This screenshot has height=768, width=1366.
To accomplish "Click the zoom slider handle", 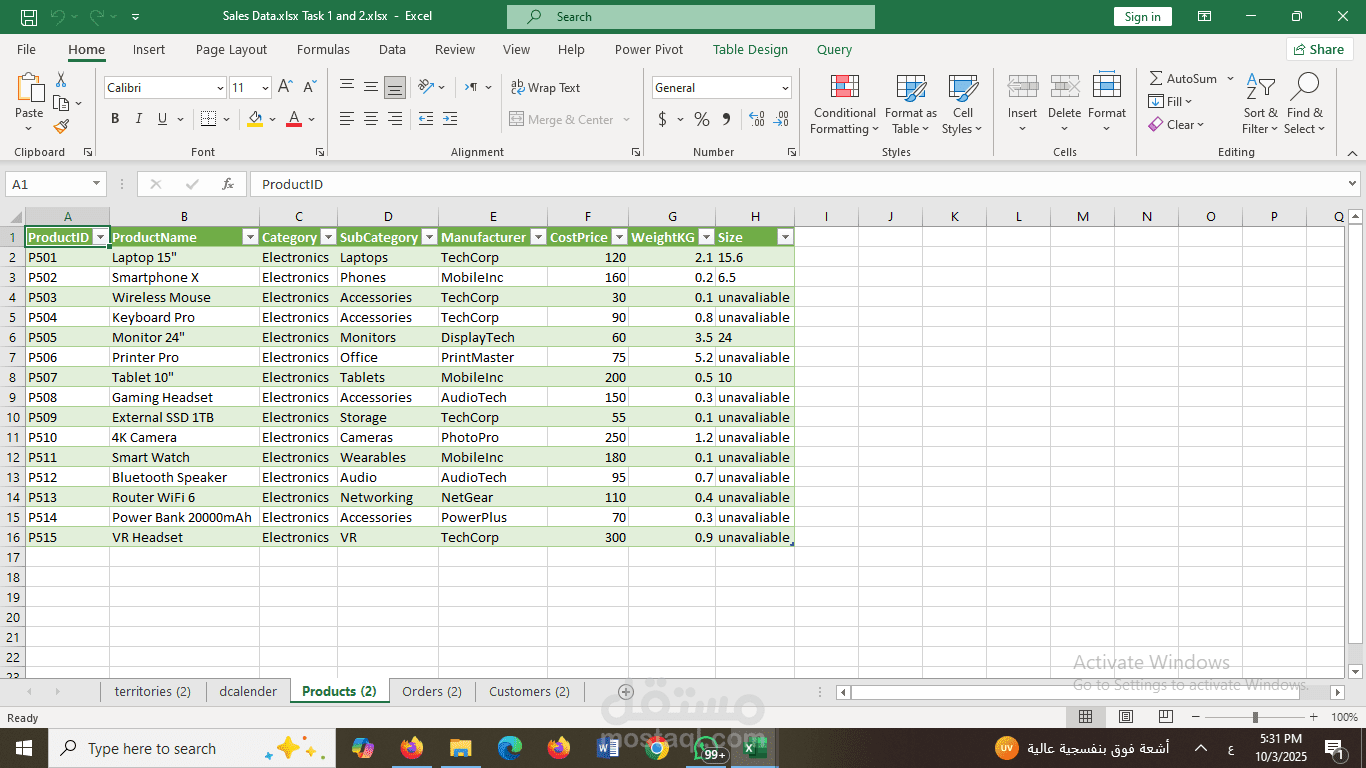I will pyautogui.click(x=1255, y=717).
